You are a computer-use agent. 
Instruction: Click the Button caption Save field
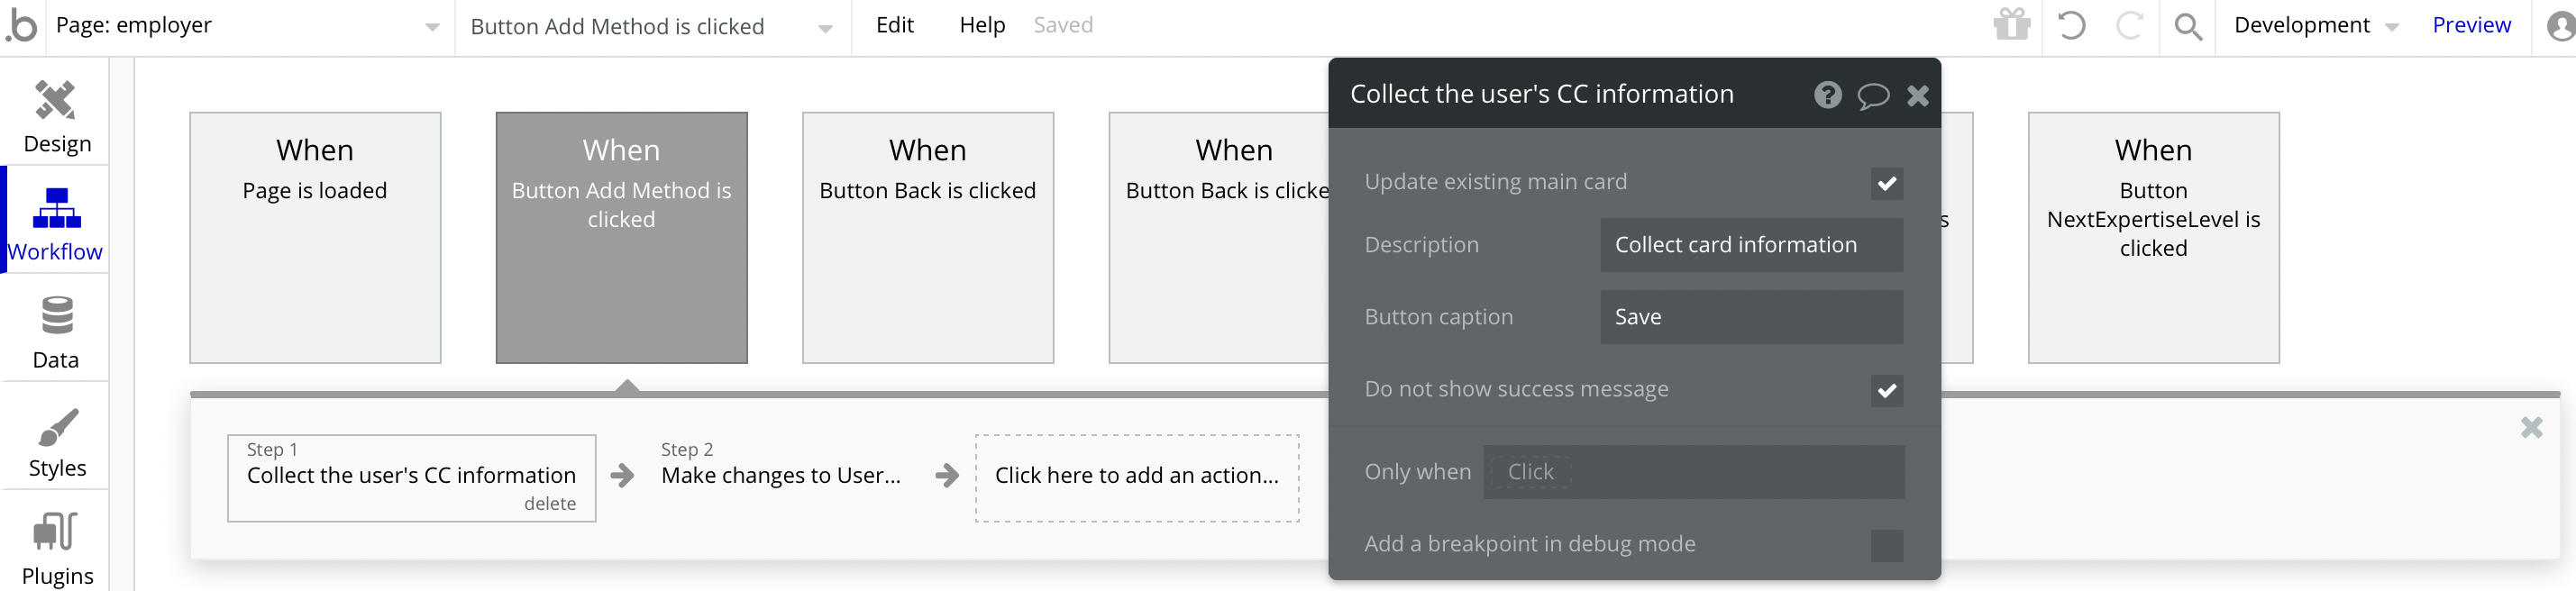coord(1750,317)
